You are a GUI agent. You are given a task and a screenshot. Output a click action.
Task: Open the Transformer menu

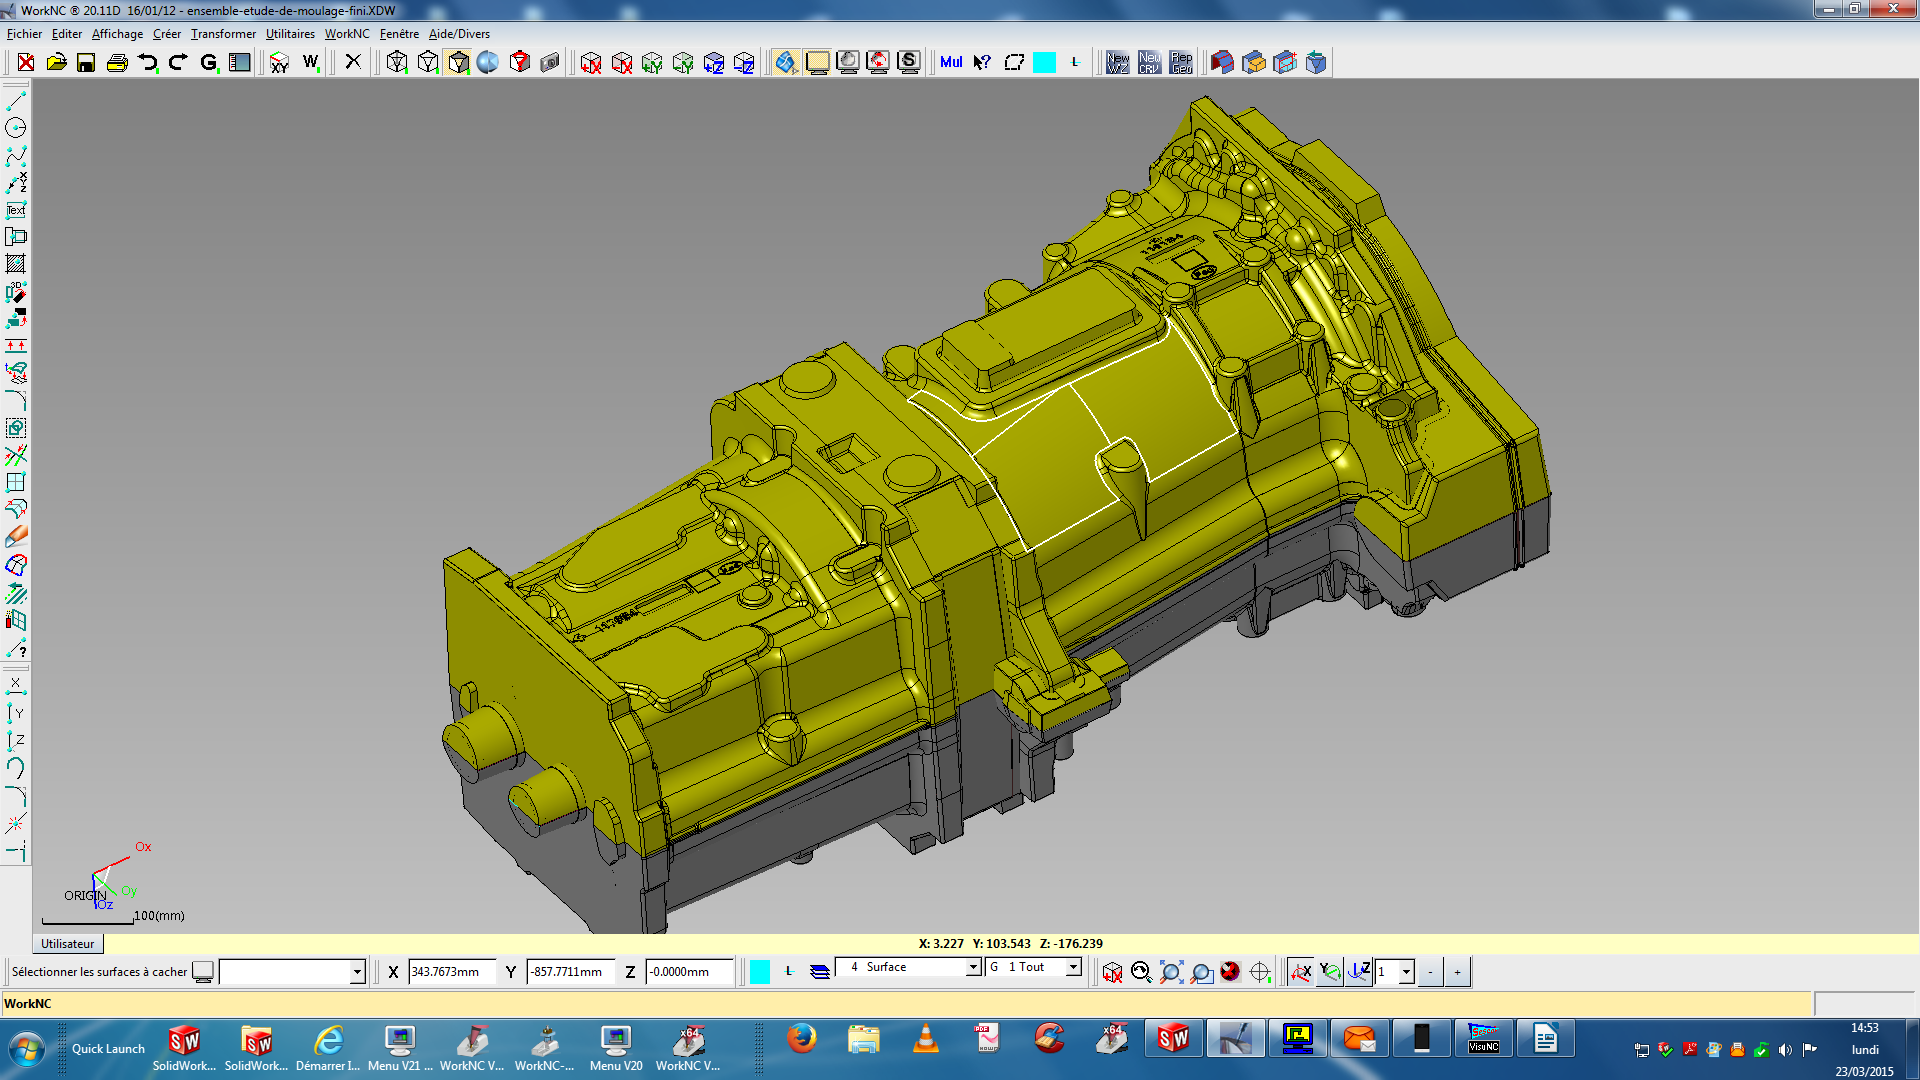pos(223,34)
